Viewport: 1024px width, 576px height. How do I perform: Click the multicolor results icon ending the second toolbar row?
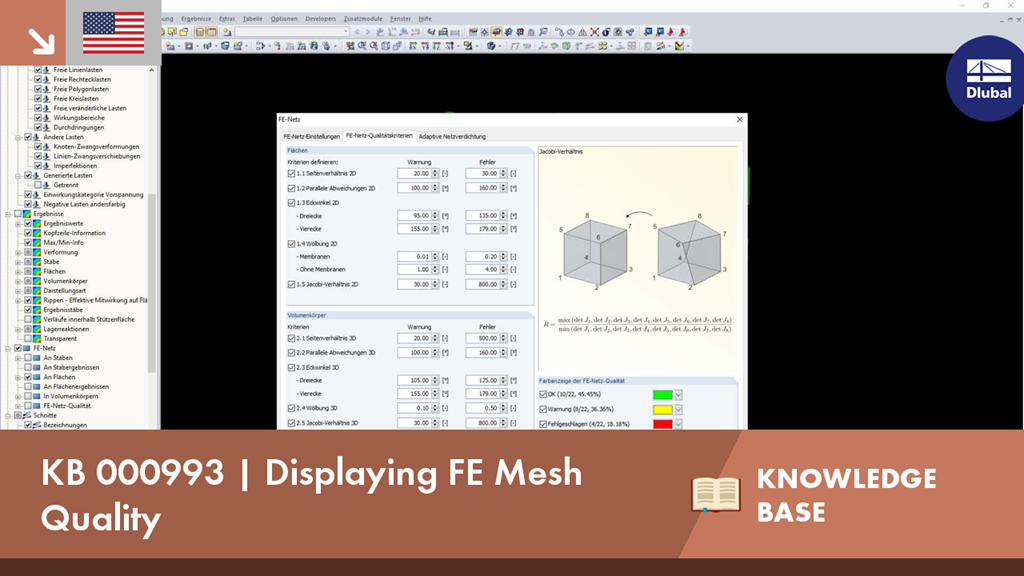click(680, 46)
